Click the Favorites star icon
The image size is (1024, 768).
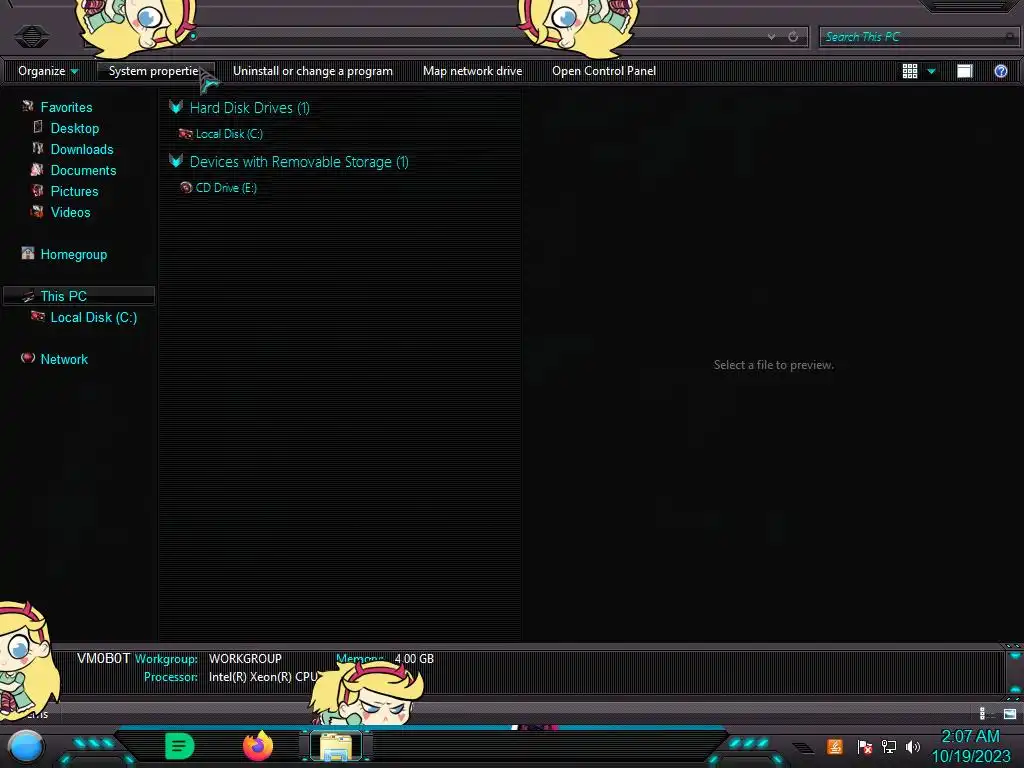pos(27,106)
